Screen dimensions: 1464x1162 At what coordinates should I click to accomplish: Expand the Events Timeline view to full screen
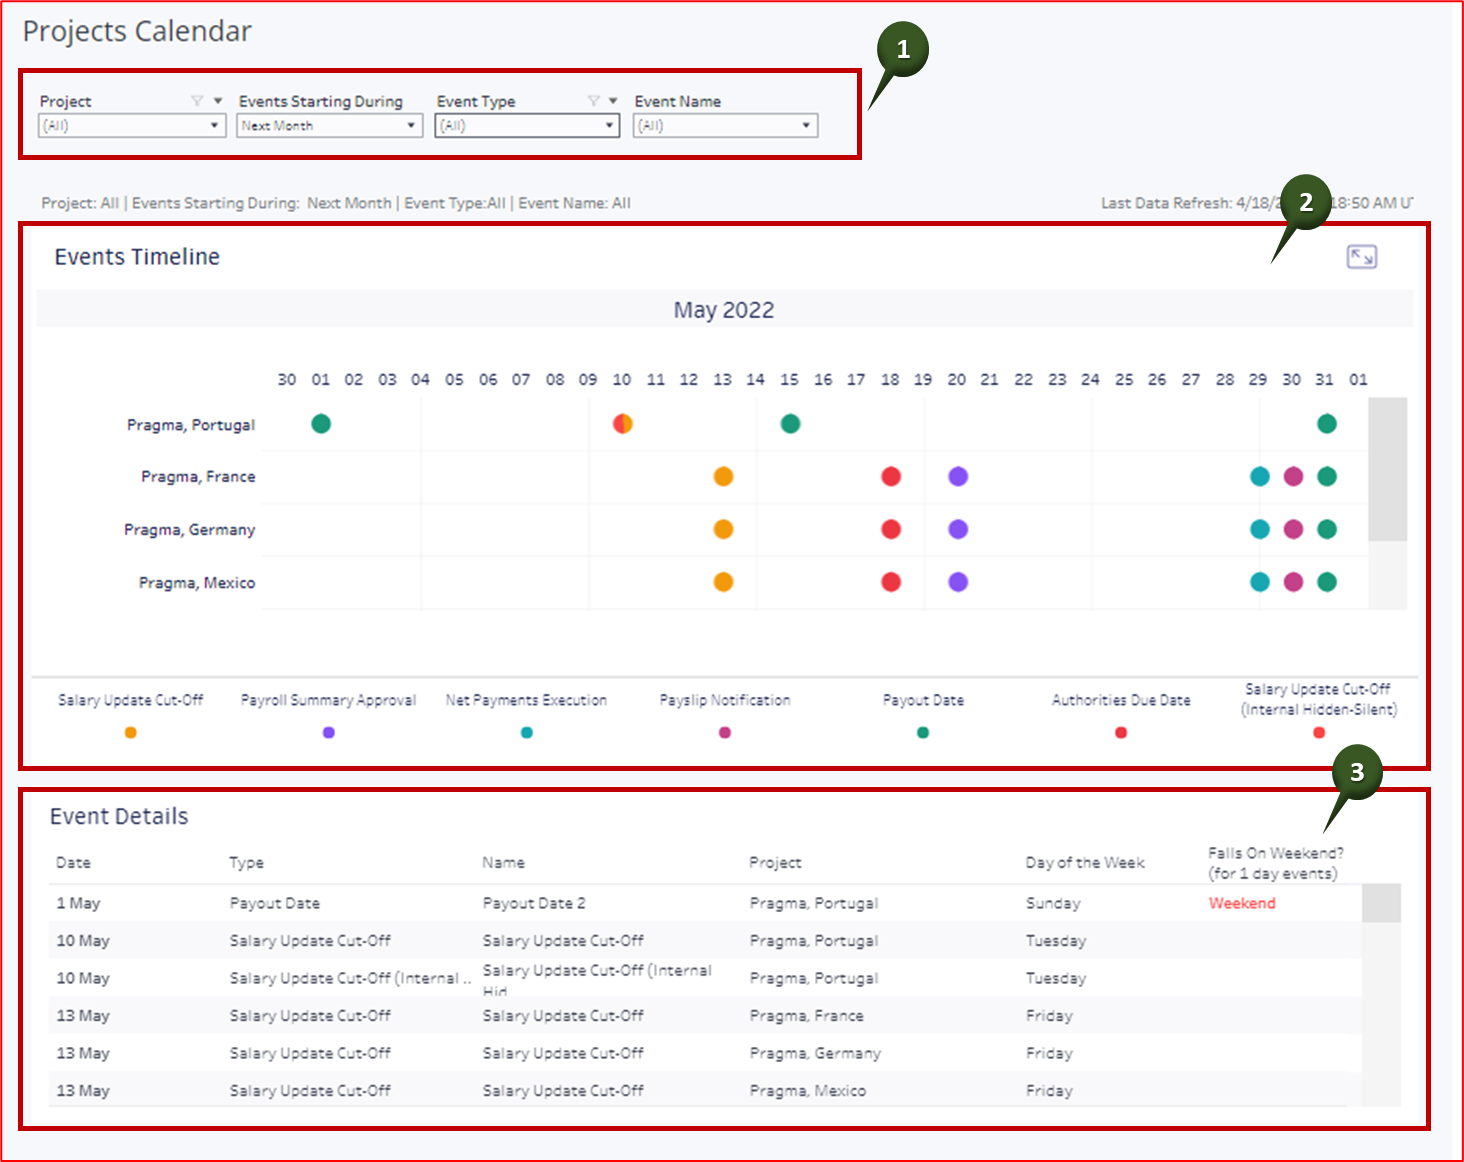(1360, 256)
